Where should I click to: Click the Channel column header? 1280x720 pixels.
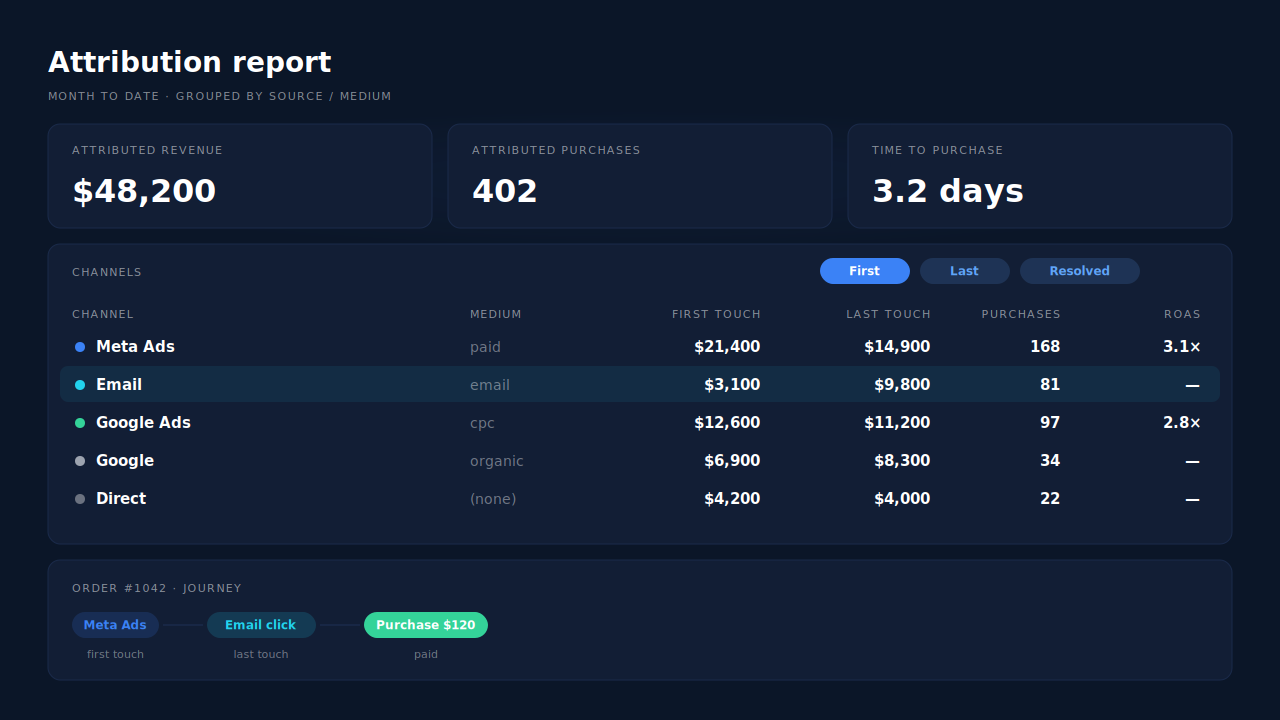[103, 314]
